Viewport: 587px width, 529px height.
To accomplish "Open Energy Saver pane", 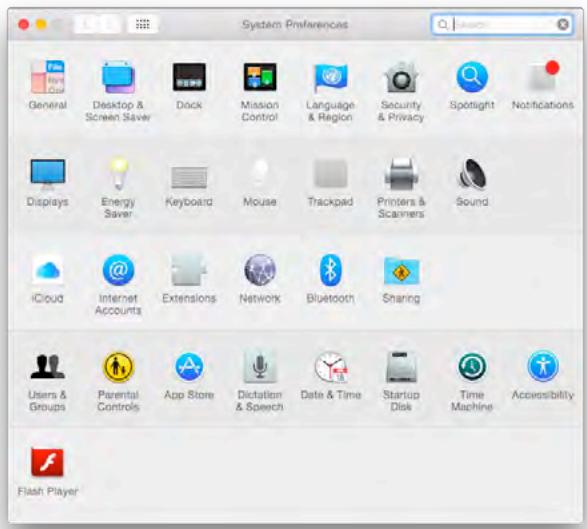I will point(118,174).
